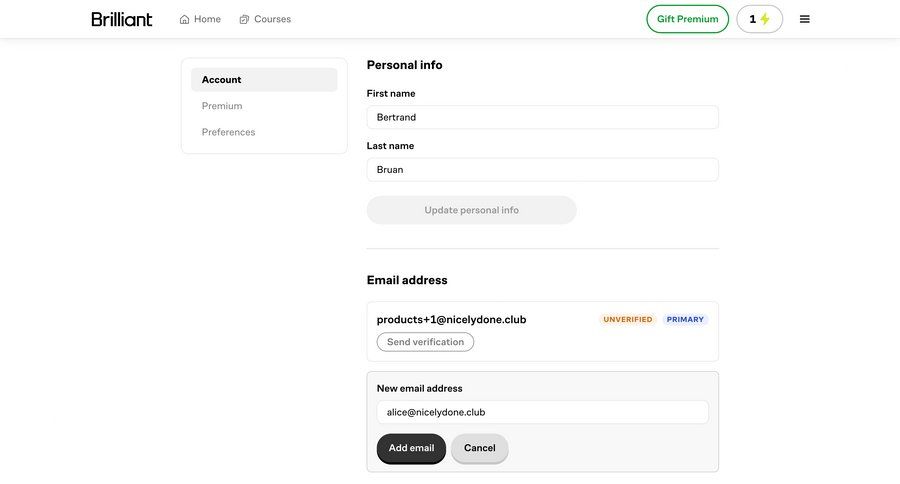Open the Courses navigation link
This screenshot has width=900, height=484.
(272, 19)
